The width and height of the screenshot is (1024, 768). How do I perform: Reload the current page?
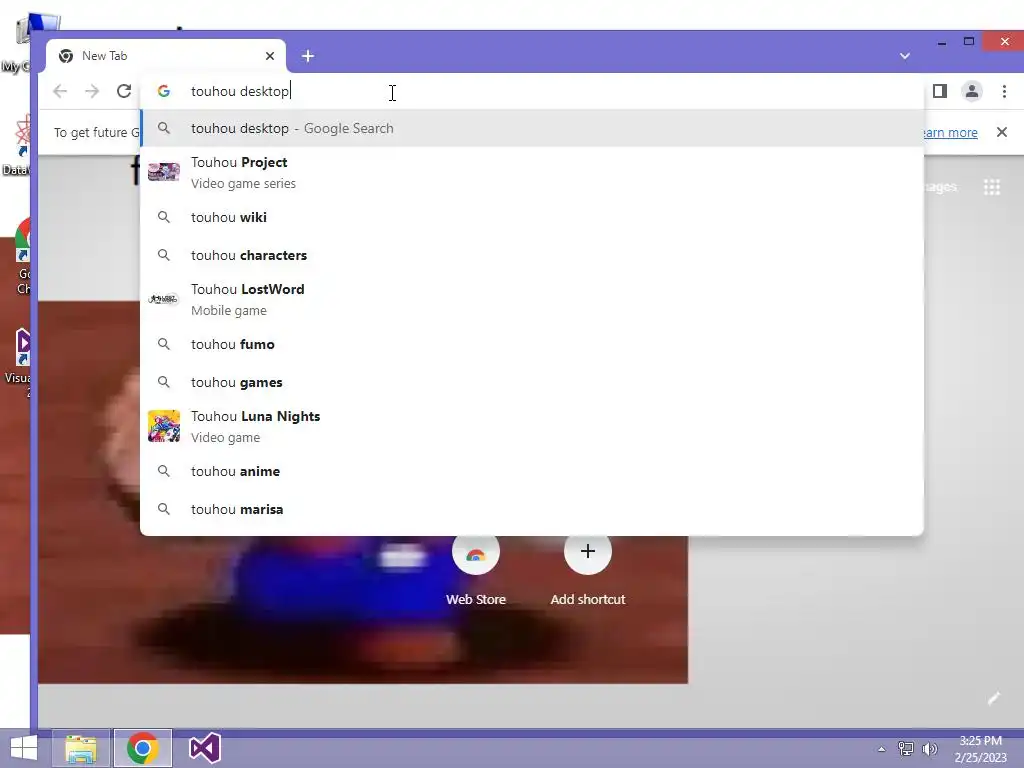124,91
